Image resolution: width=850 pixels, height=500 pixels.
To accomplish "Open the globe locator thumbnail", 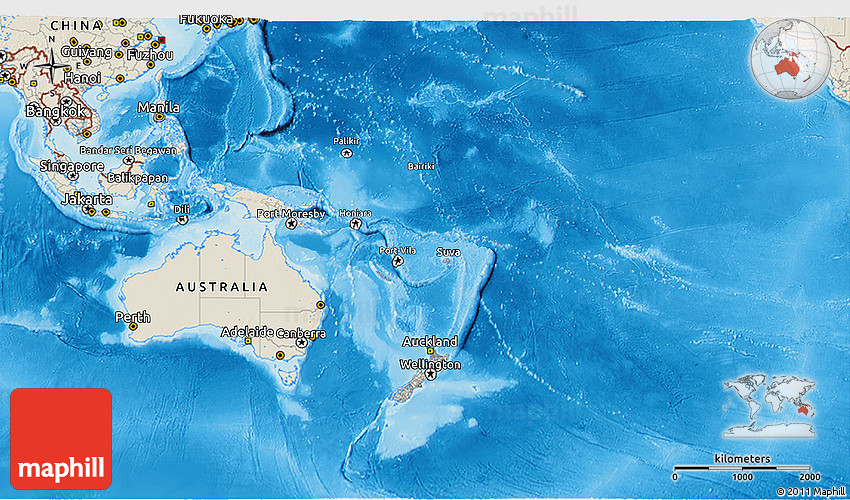I will pos(789,60).
